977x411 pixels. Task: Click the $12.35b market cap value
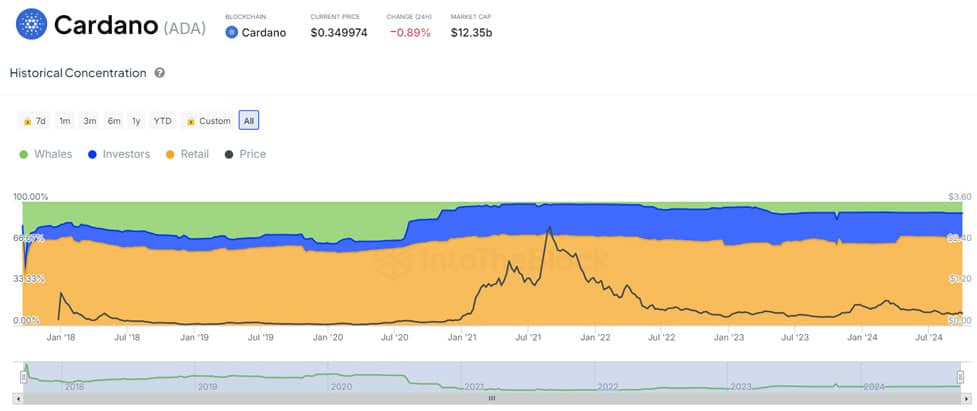coord(471,33)
